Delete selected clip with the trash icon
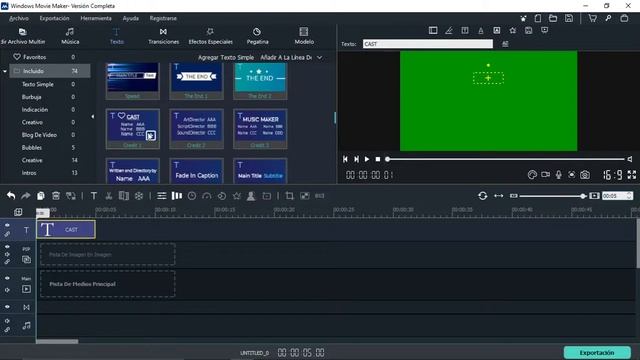 click(x=56, y=196)
